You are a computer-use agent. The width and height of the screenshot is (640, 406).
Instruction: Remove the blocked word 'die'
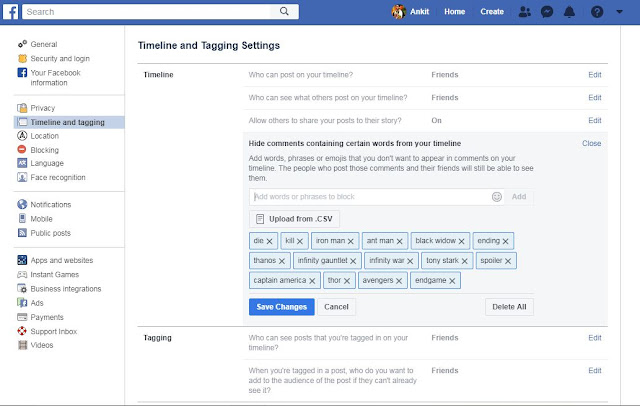269,241
